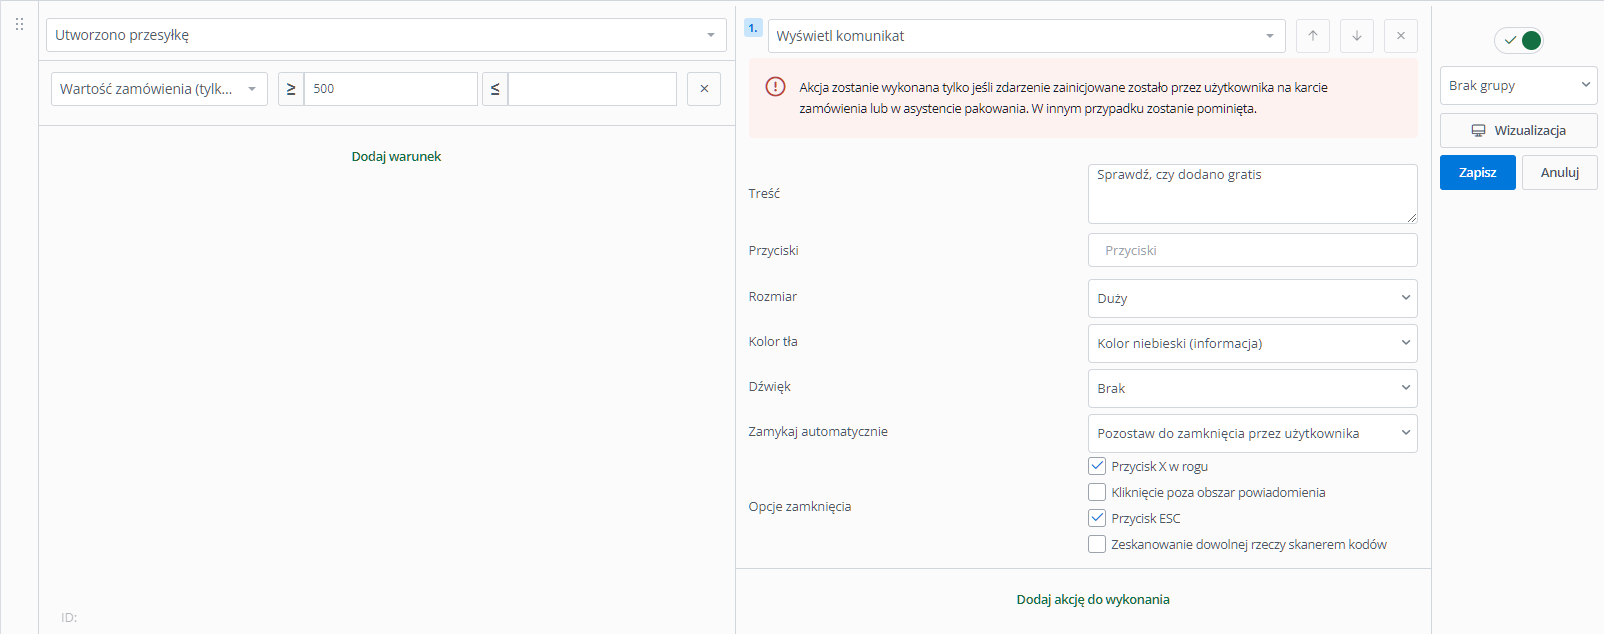This screenshot has height=634, width=1604.
Task: Click the action number 1 badge
Action: coord(753,28)
